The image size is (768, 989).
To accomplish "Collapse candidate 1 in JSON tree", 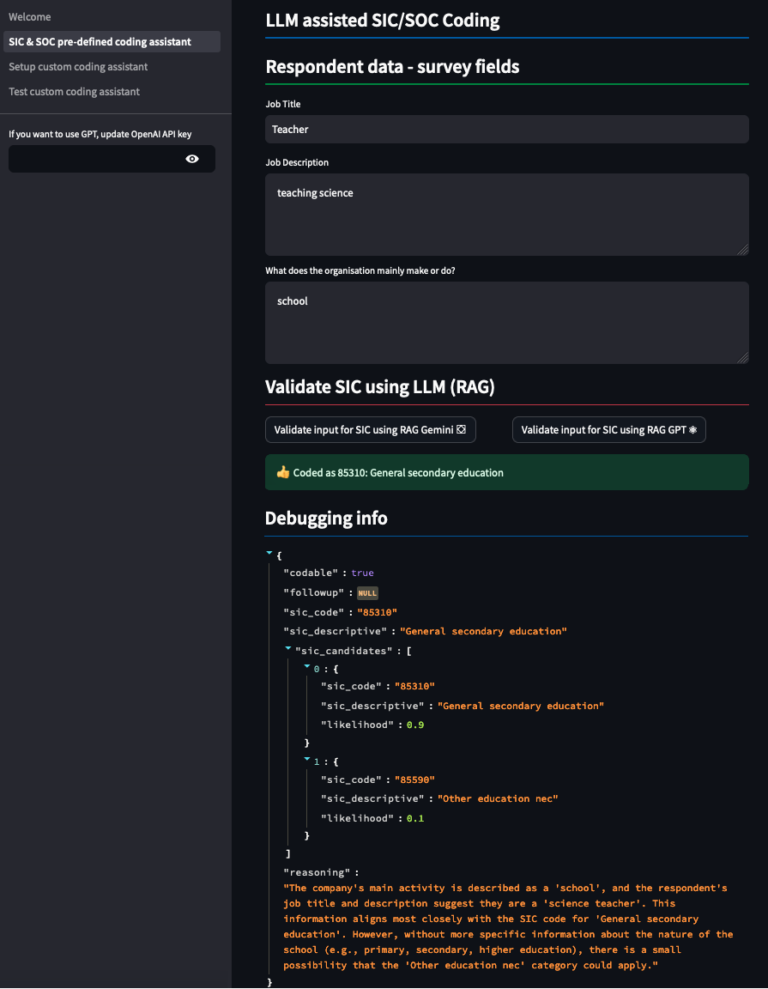I will pos(307,762).
